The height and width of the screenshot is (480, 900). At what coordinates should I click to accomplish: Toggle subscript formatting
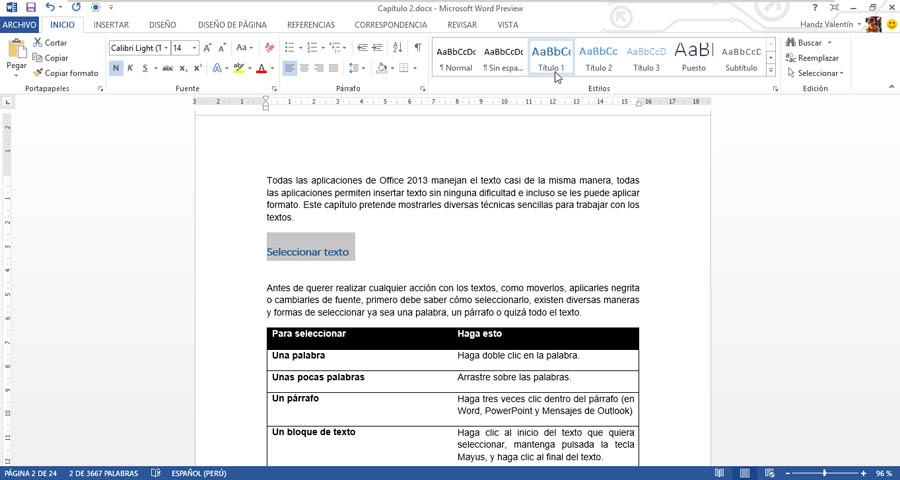click(183, 69)
